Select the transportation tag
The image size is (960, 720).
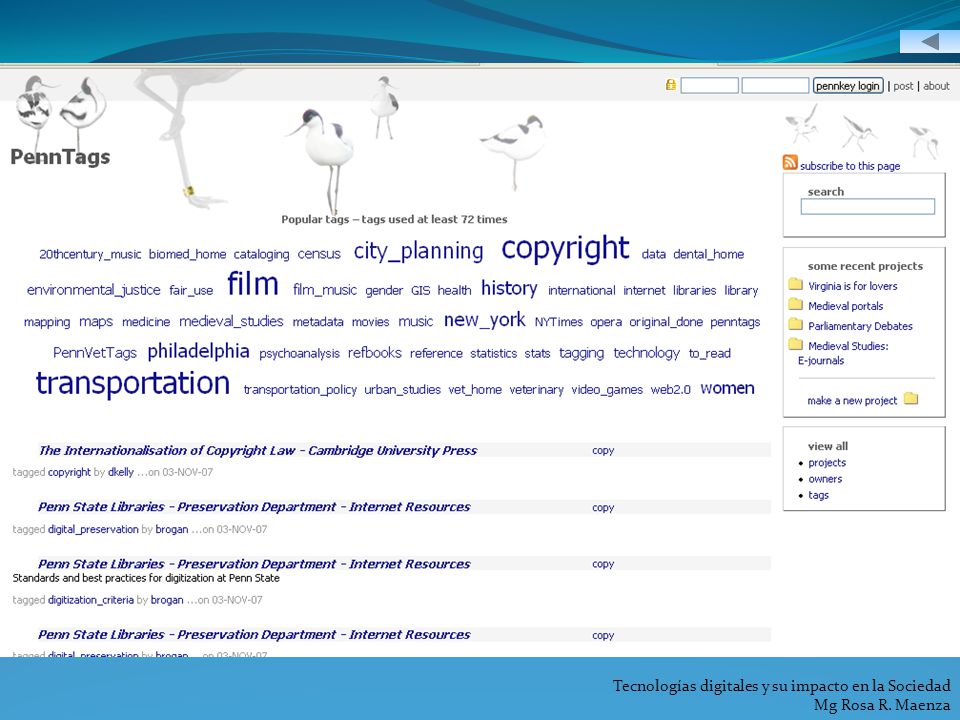point(133,383)
